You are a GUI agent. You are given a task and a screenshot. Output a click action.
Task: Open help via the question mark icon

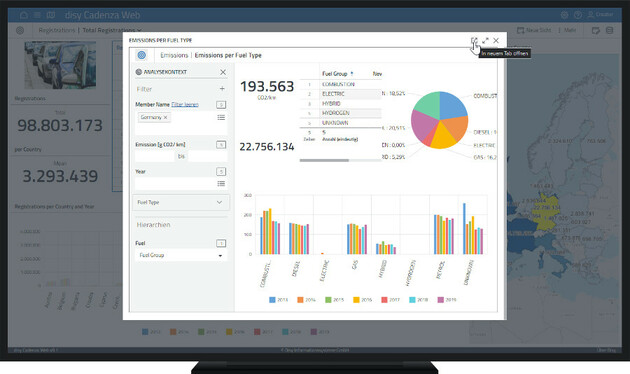tap(578, 15)
